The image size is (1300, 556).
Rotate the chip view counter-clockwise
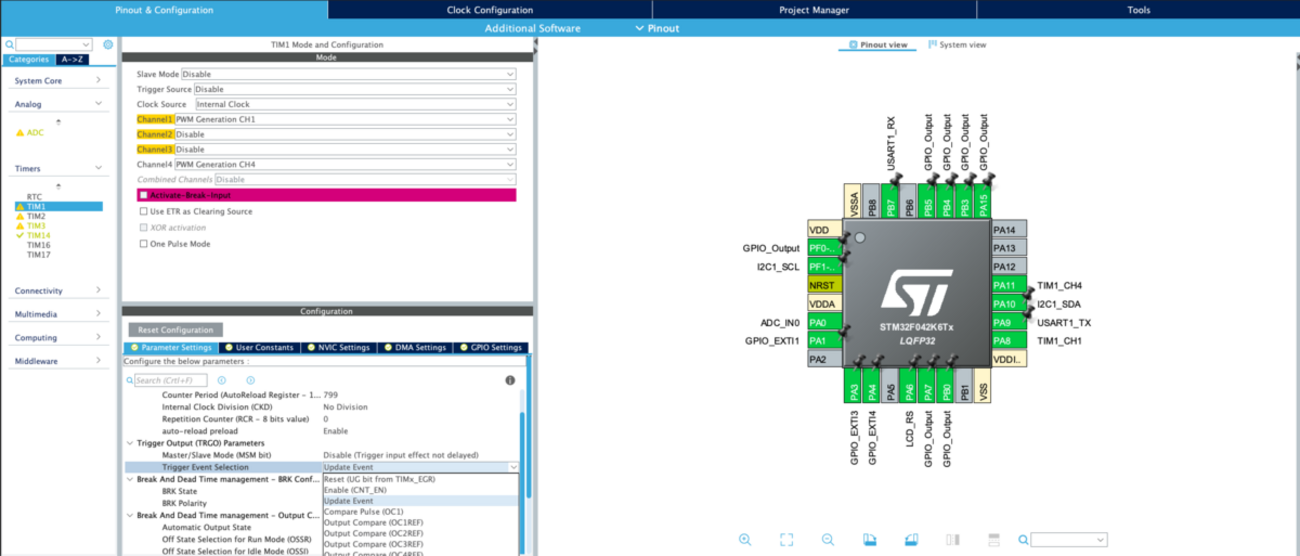[911, 540]
